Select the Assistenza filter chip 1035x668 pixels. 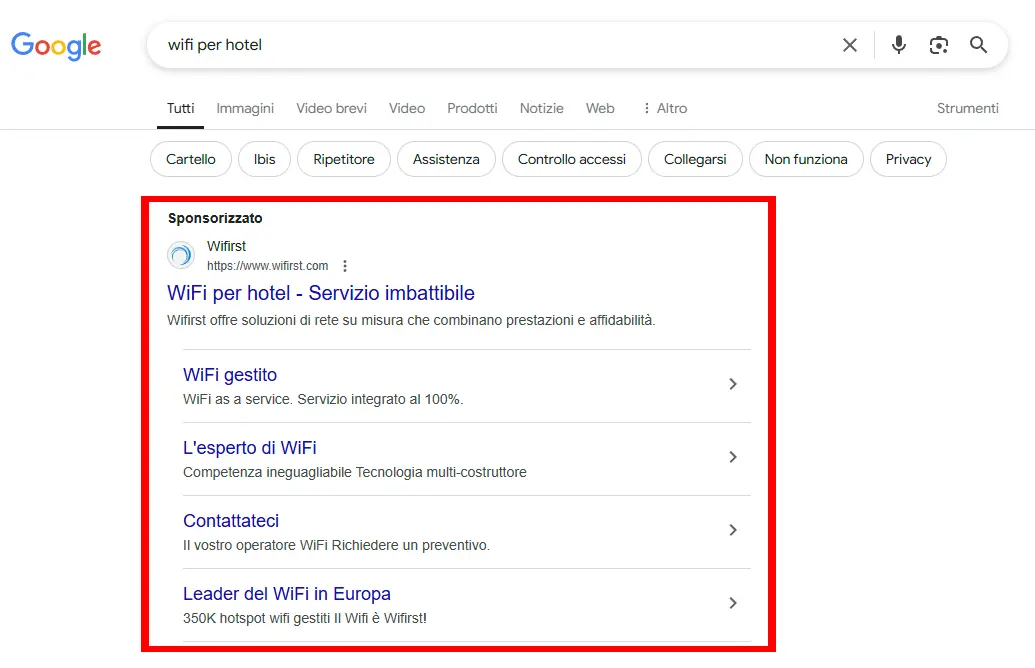coord(446,159)
